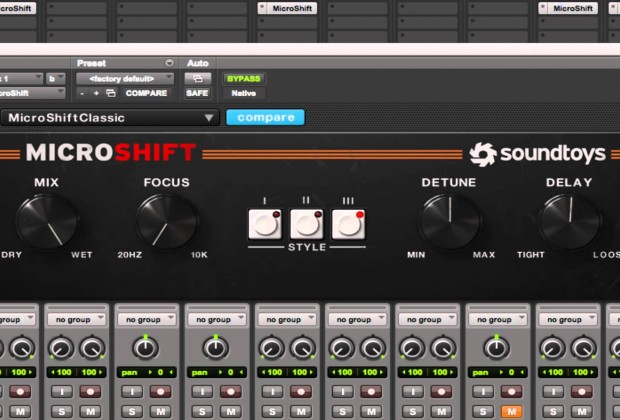
Task: Open the factory default preset list
Action: point(125,79)
